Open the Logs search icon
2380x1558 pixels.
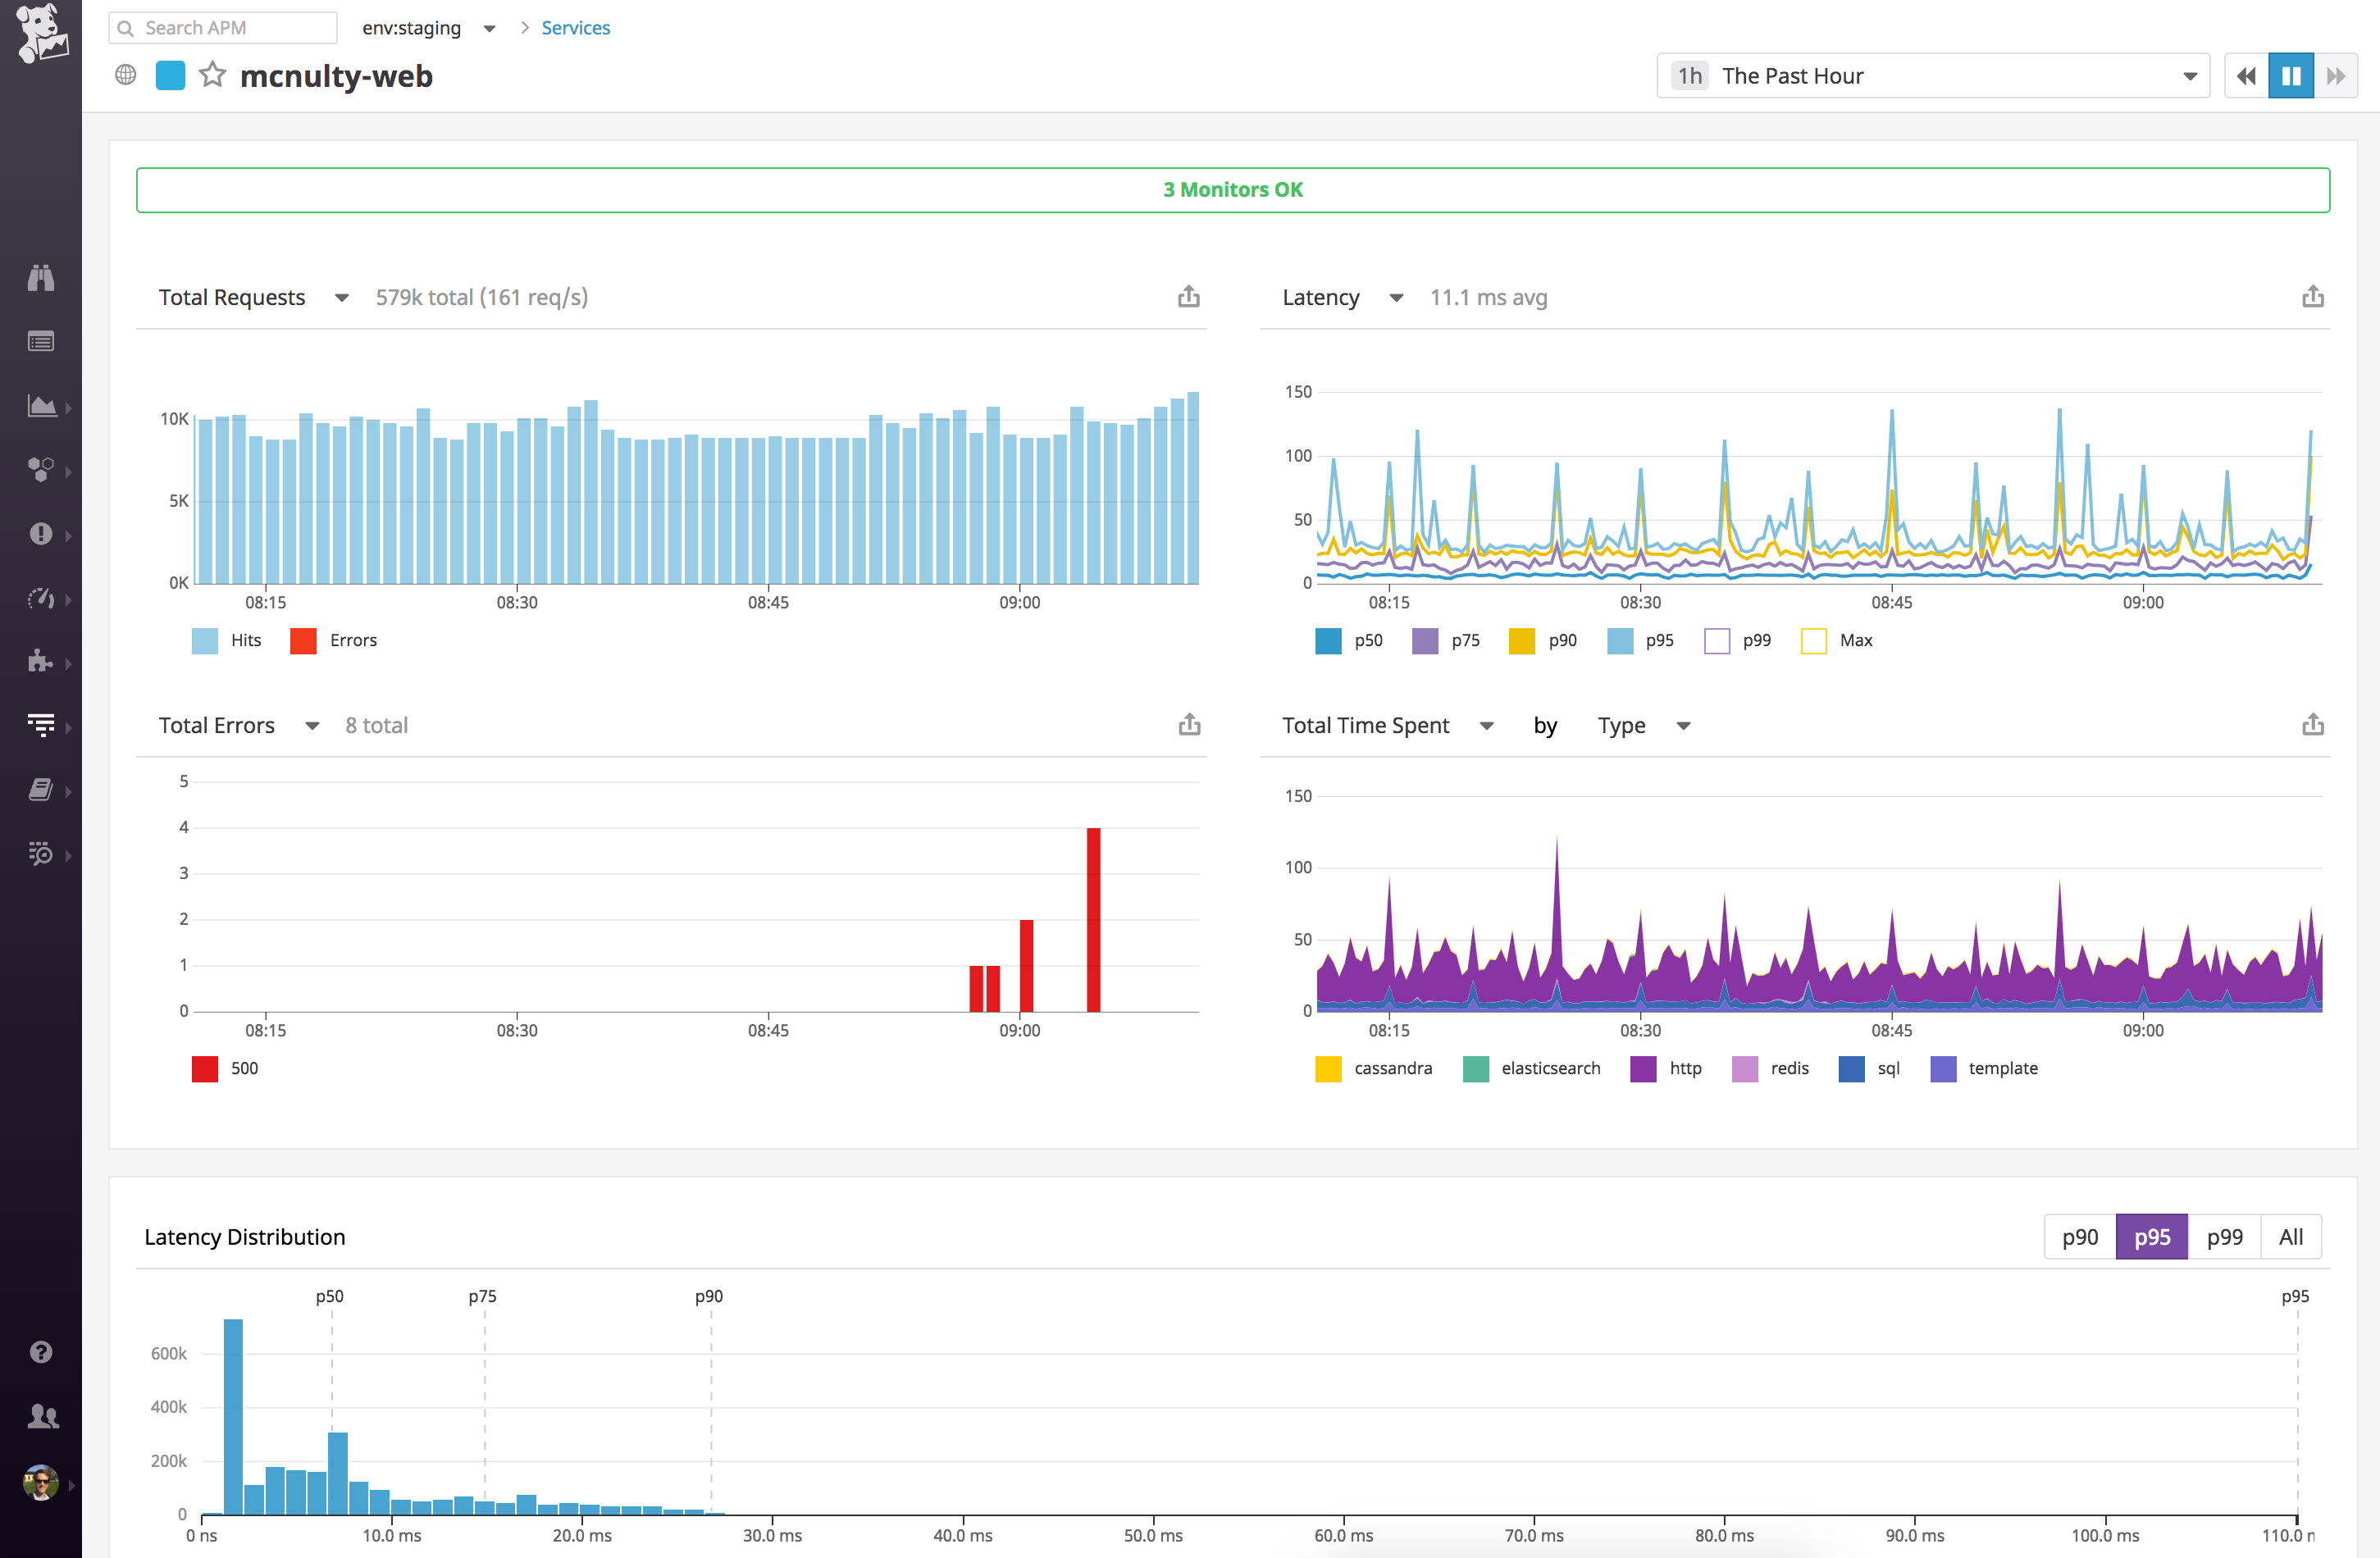click(x=40, y=855)
